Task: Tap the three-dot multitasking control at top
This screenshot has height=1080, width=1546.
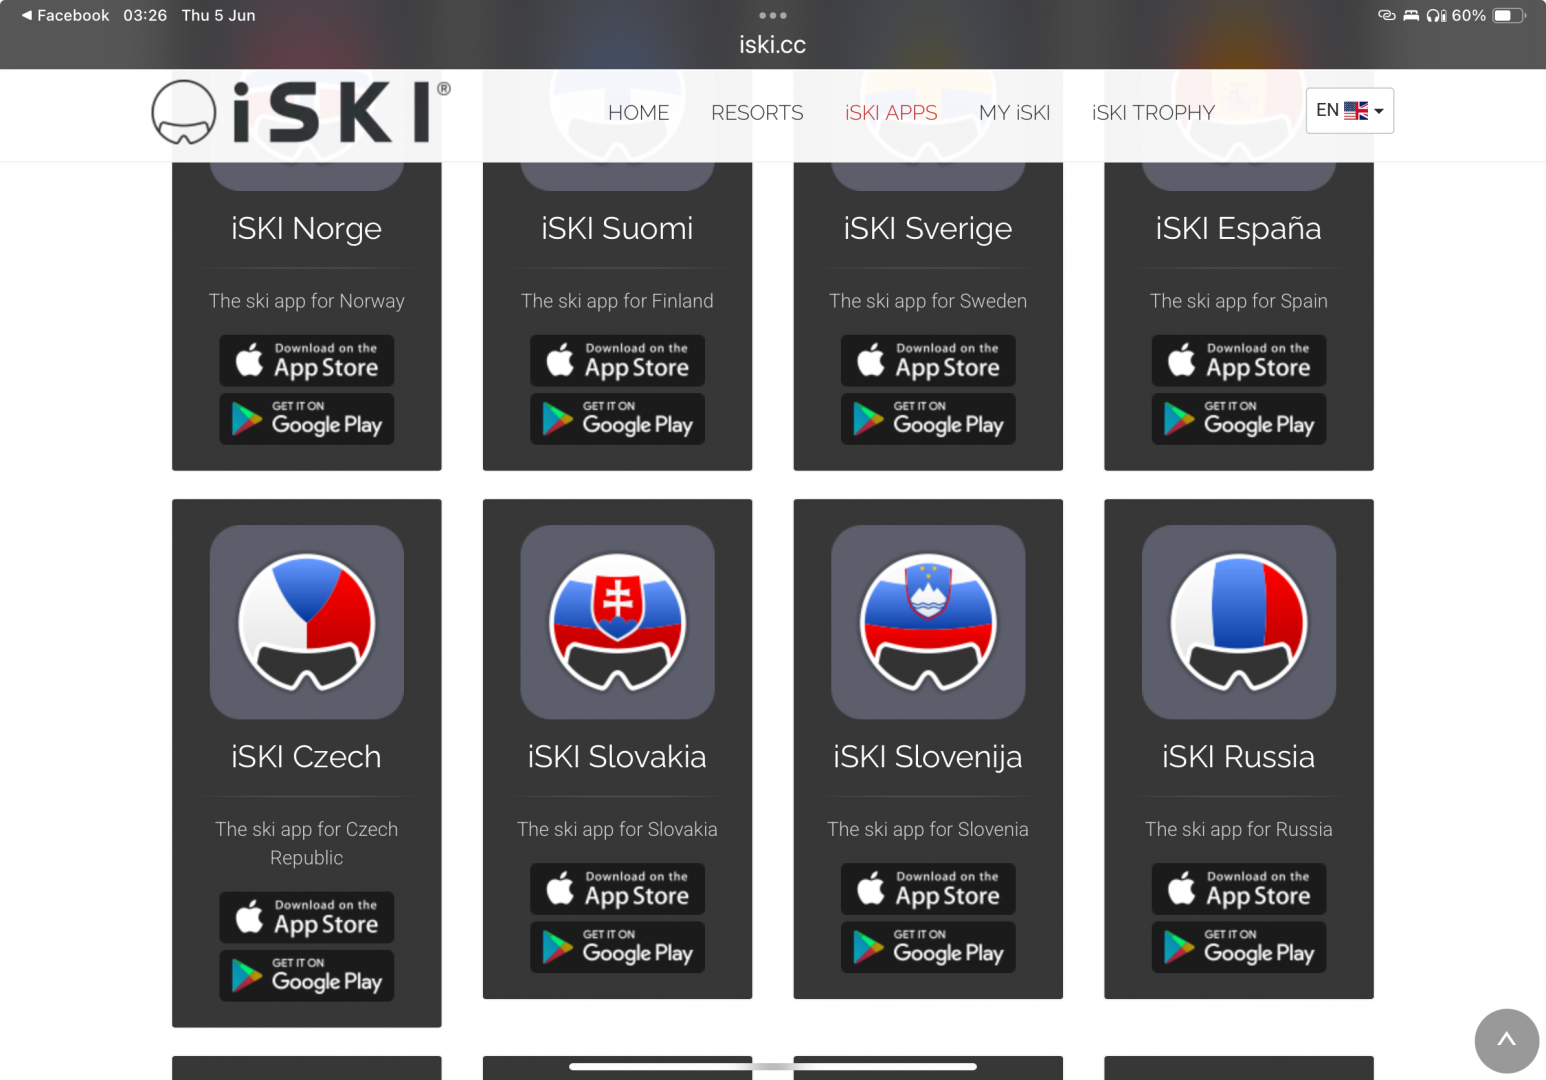Action: [x=773, y=15]
